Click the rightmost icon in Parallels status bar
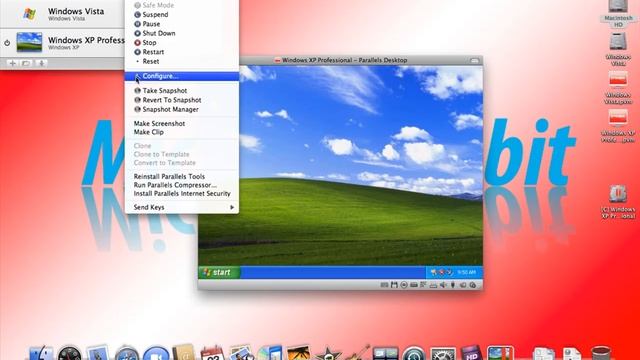 tap(473, 285)
